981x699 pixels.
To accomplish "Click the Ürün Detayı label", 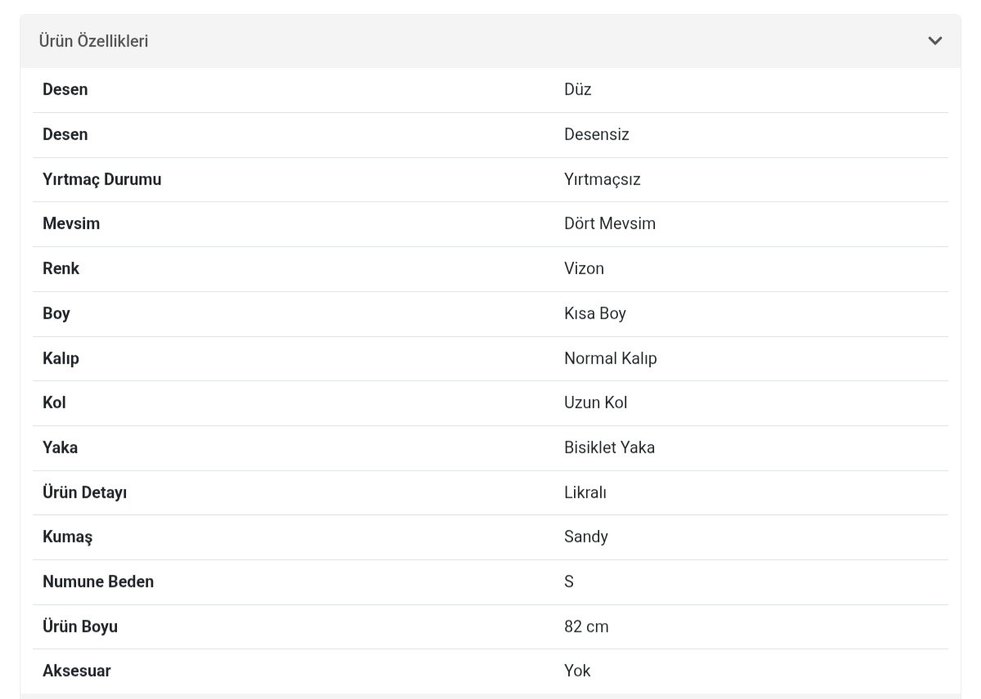I will (x=85, y=492).
